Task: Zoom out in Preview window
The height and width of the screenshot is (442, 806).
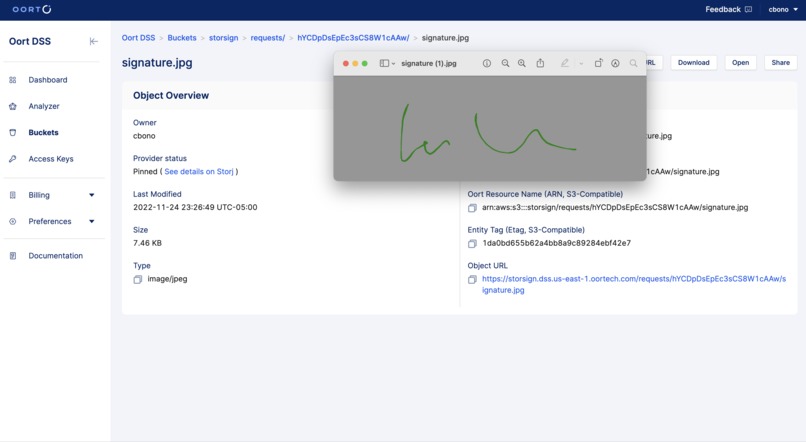Action: click(x=505, y=63)
